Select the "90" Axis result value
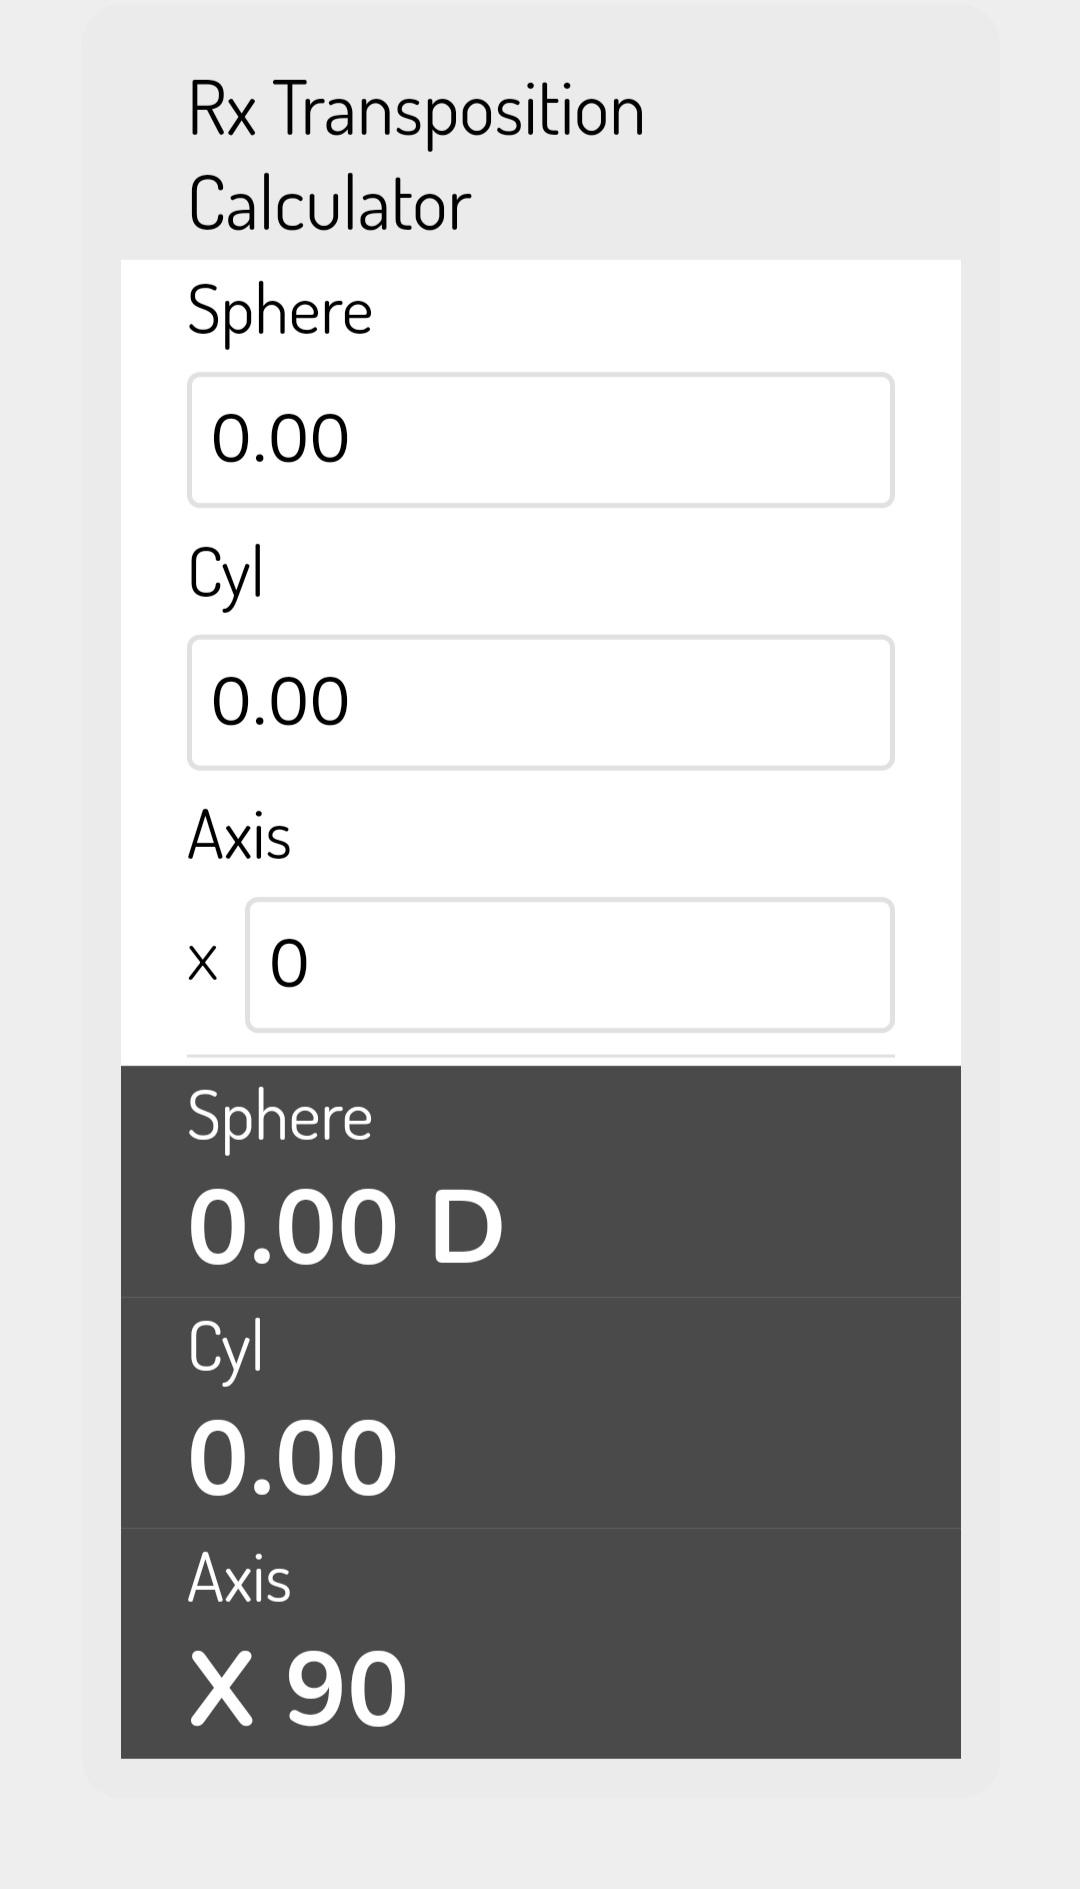The width and height of the screenshot is (1080, 1889). pyautogui.click(x=346, y=1690)
